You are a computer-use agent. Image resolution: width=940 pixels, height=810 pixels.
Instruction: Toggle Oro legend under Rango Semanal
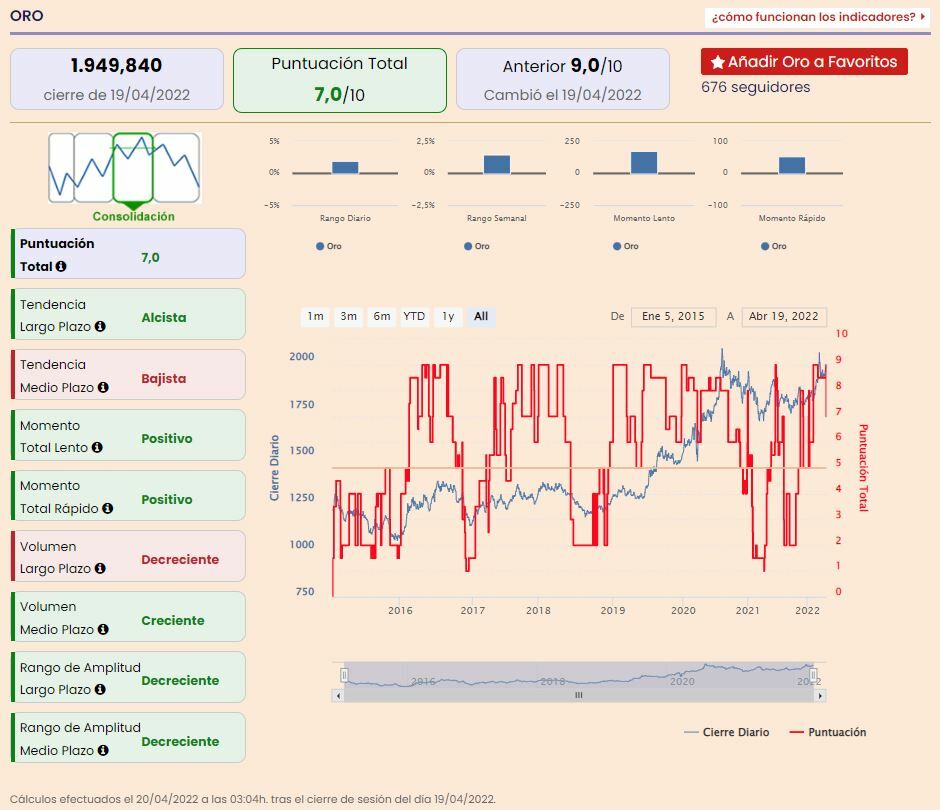pos(477,246)
